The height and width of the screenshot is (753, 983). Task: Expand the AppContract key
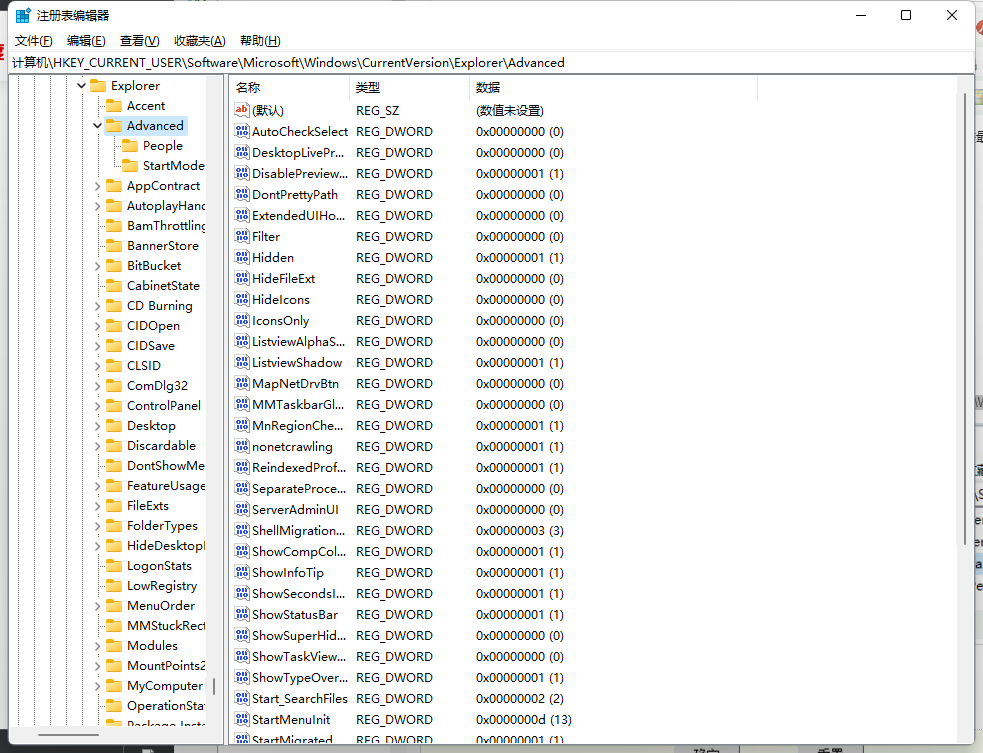tap(97, 186)
